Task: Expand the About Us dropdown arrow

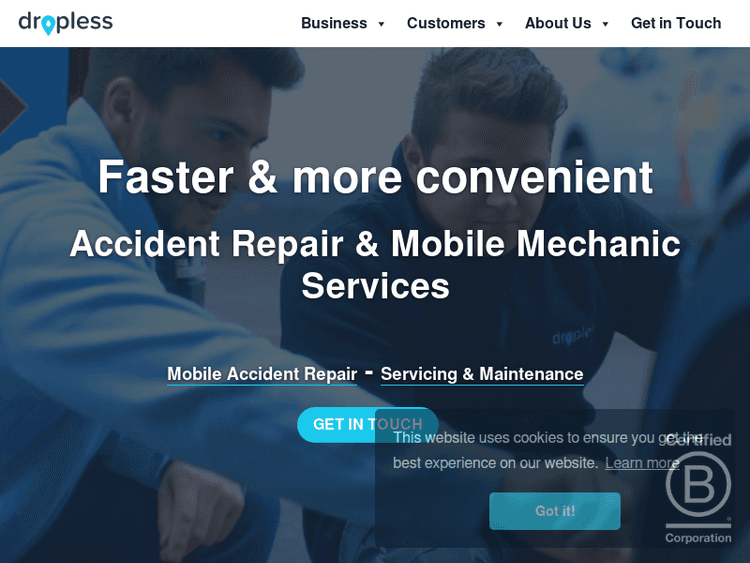Action: (605, 24)
